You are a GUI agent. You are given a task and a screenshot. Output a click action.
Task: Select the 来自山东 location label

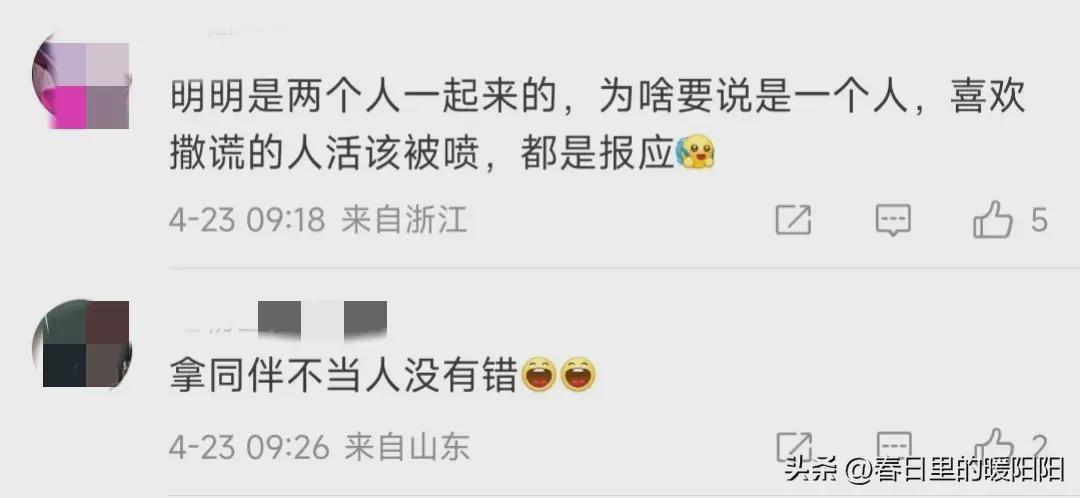coord(407,448)
